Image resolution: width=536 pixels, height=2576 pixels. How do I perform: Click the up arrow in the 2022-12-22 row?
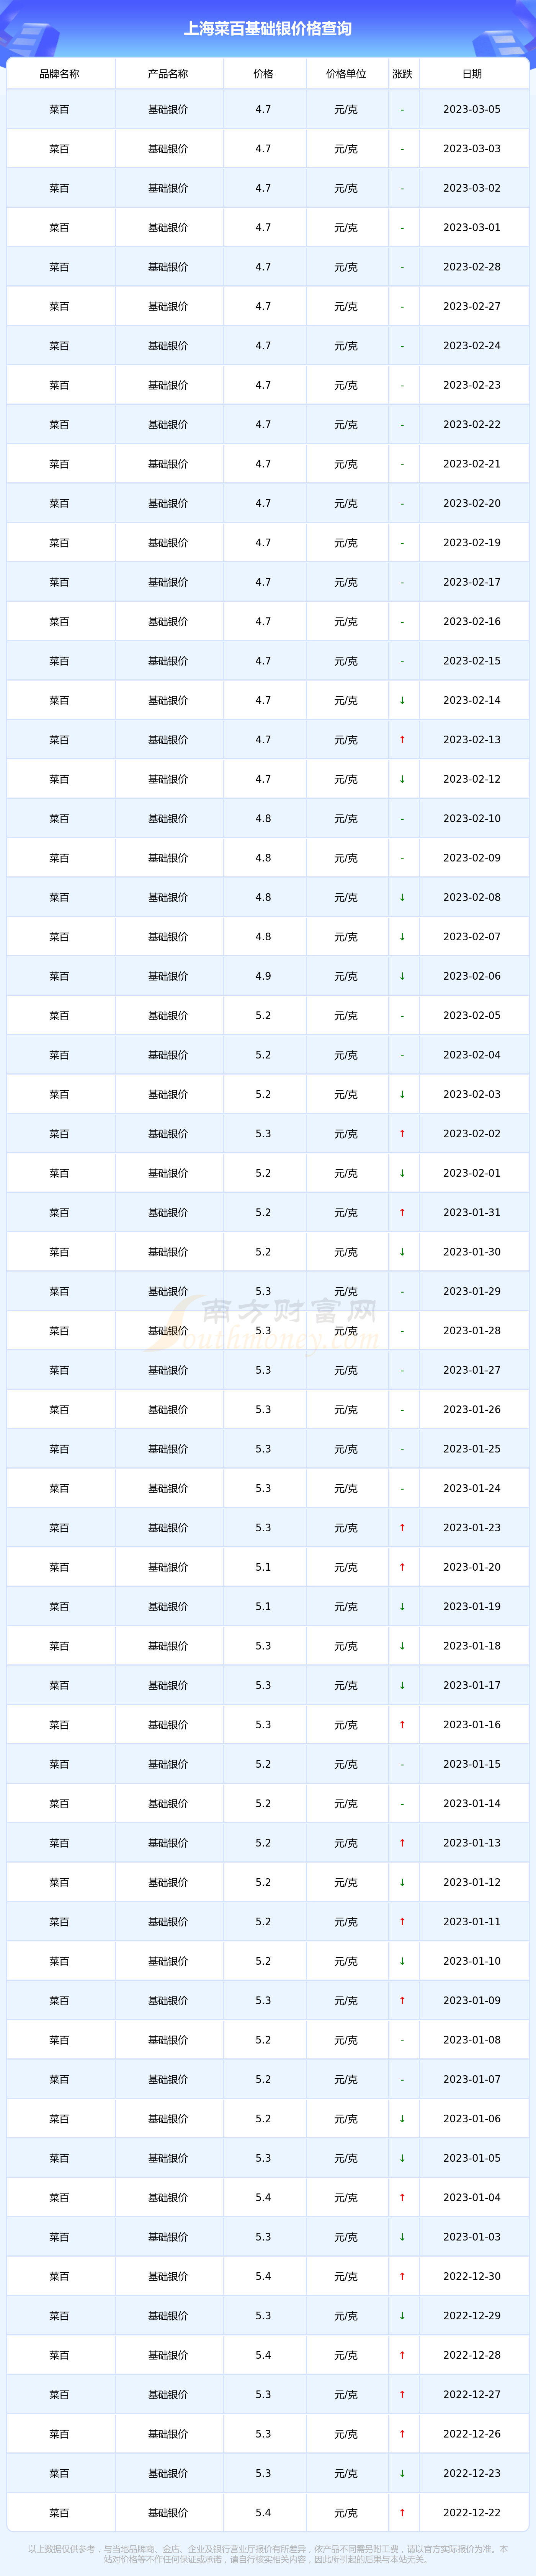[x=402, y=2512]
